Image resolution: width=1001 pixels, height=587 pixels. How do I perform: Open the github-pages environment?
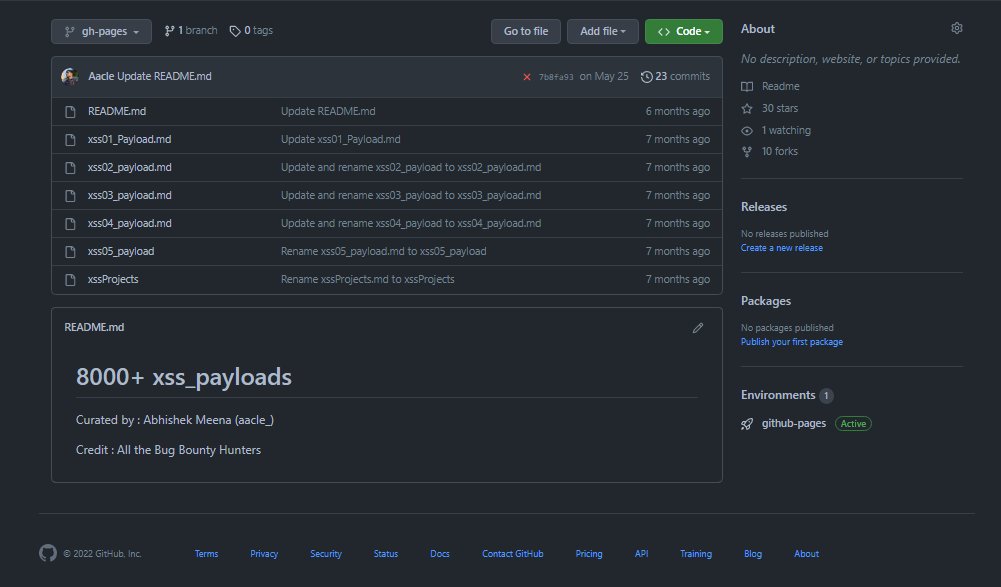click(x=794, y=423)
